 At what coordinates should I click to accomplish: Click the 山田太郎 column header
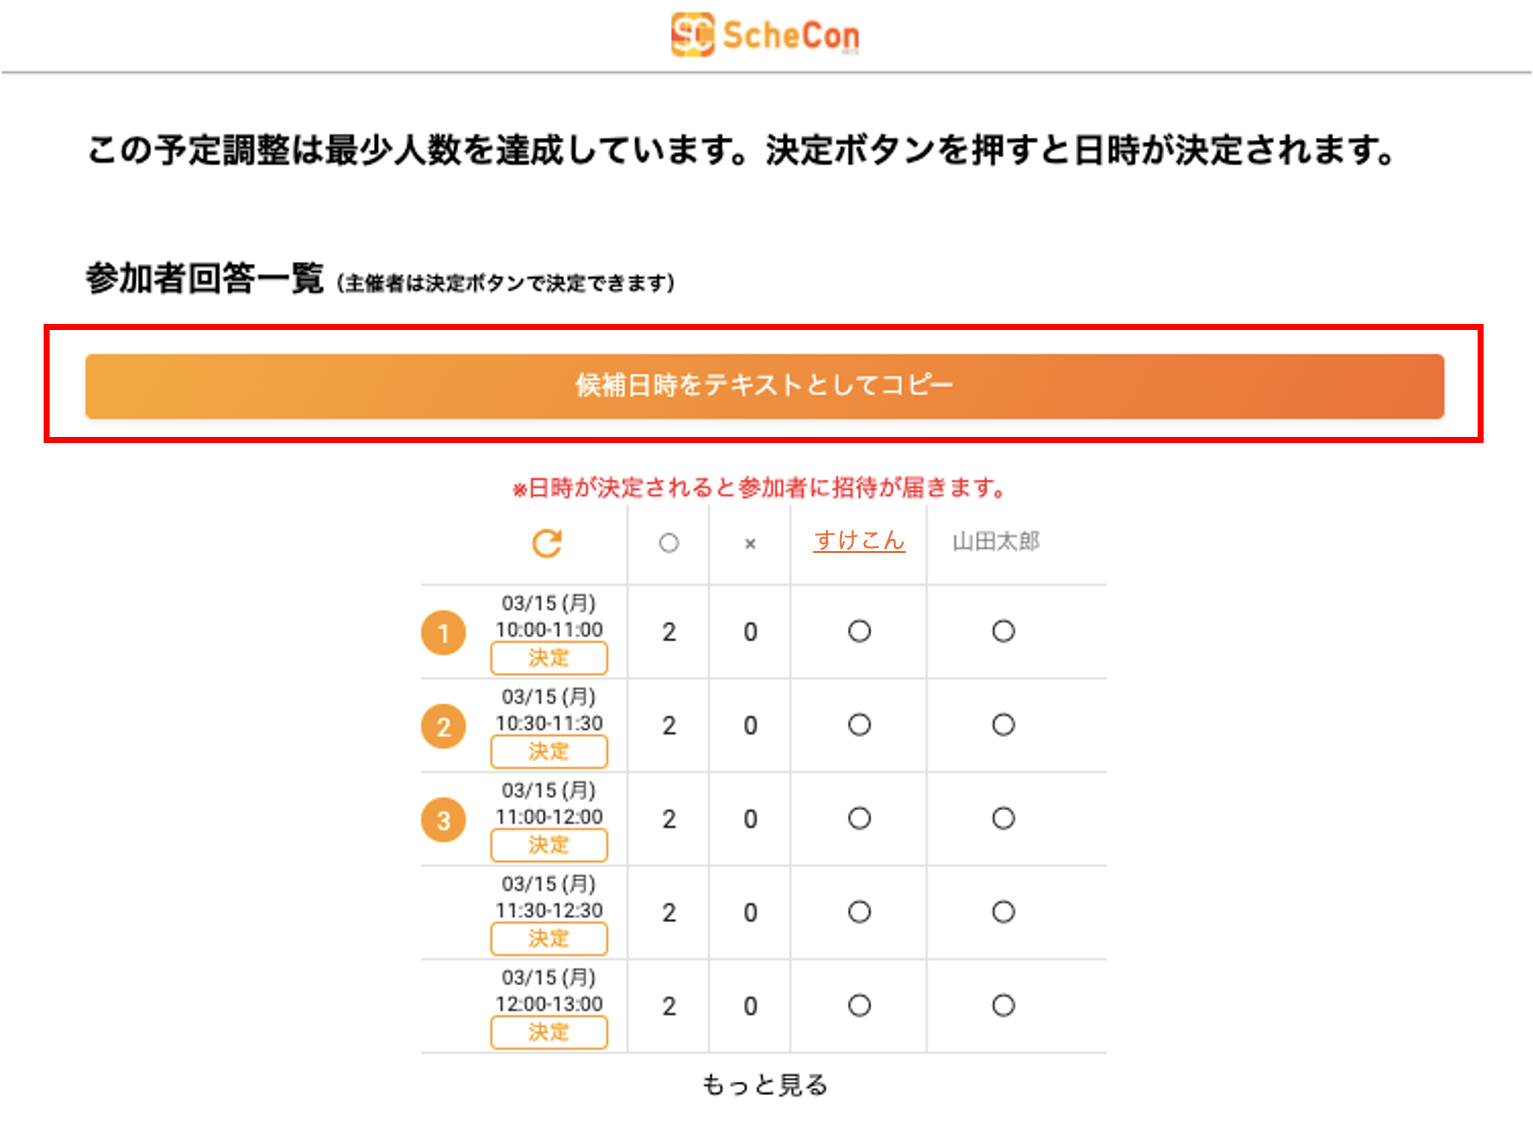tap(996, 541)
